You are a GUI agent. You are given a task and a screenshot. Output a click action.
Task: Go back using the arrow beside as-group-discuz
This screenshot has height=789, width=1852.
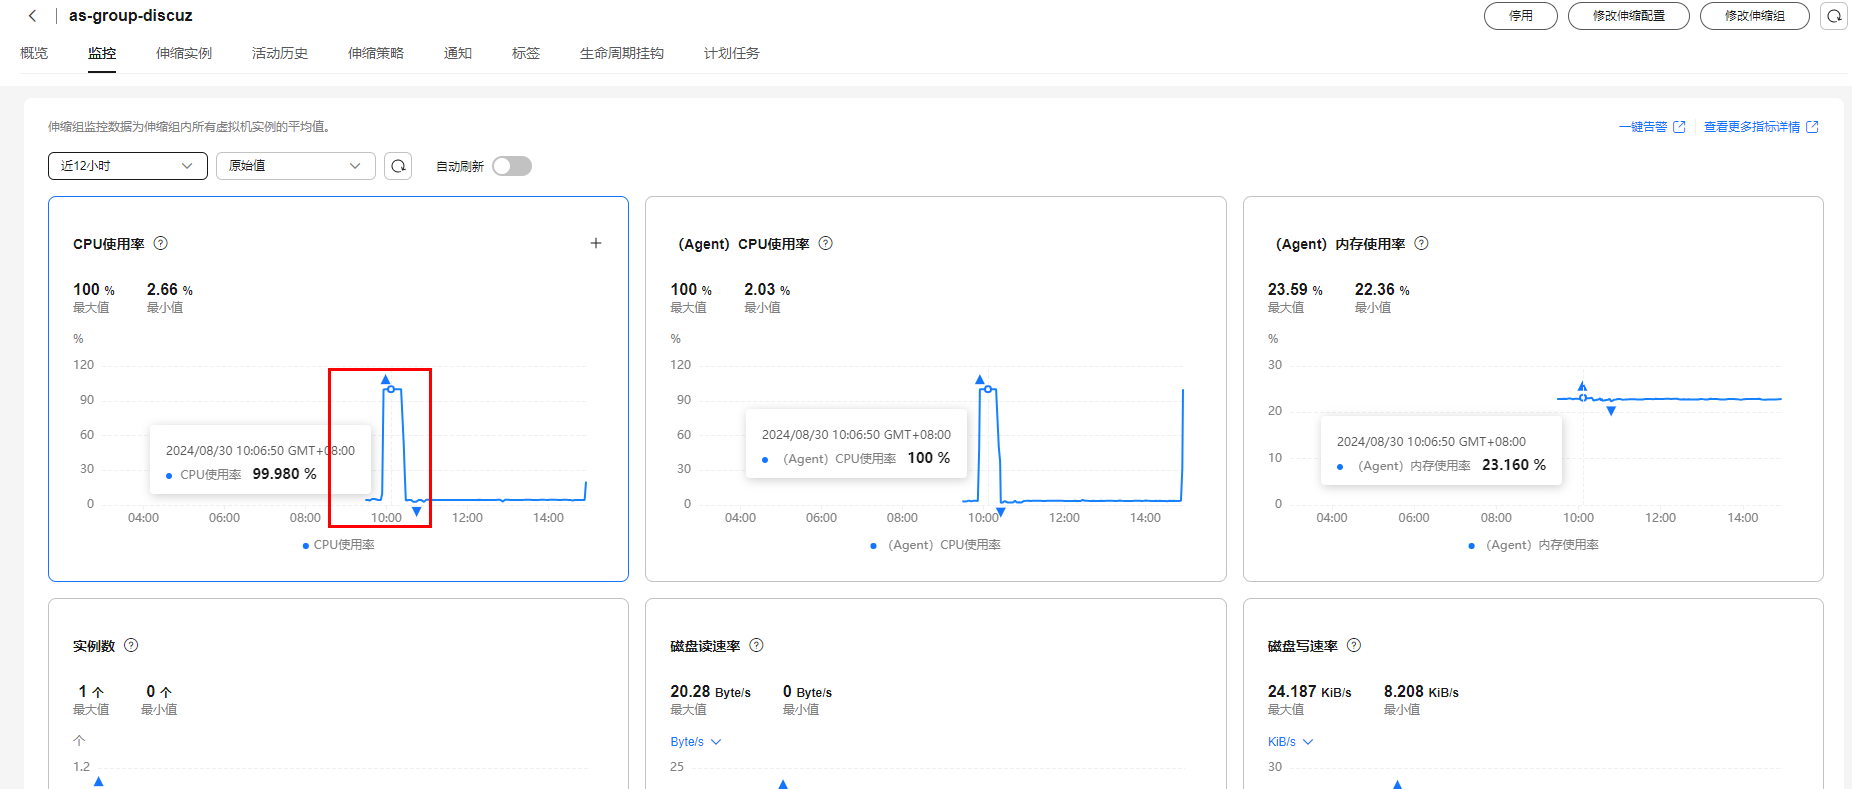[33, 16]
